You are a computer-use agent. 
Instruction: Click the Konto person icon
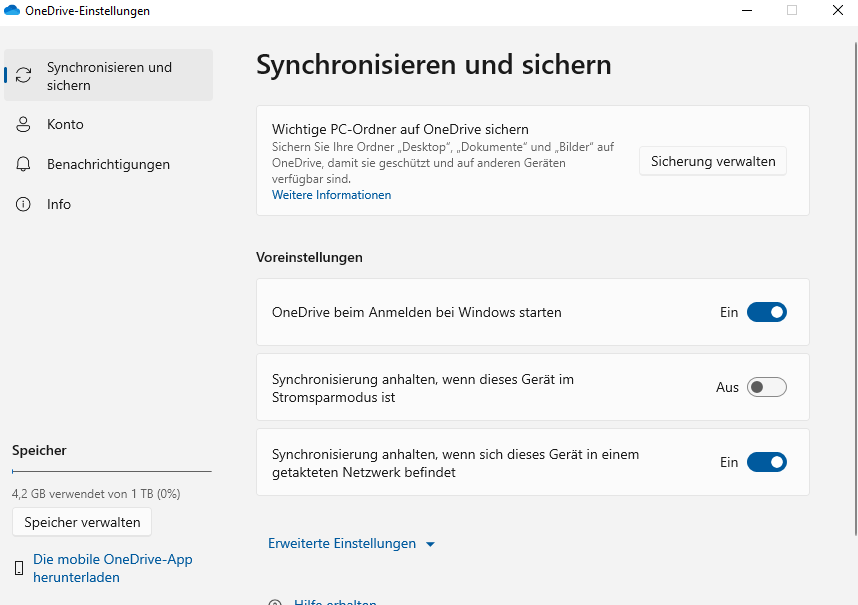(23, 124)
